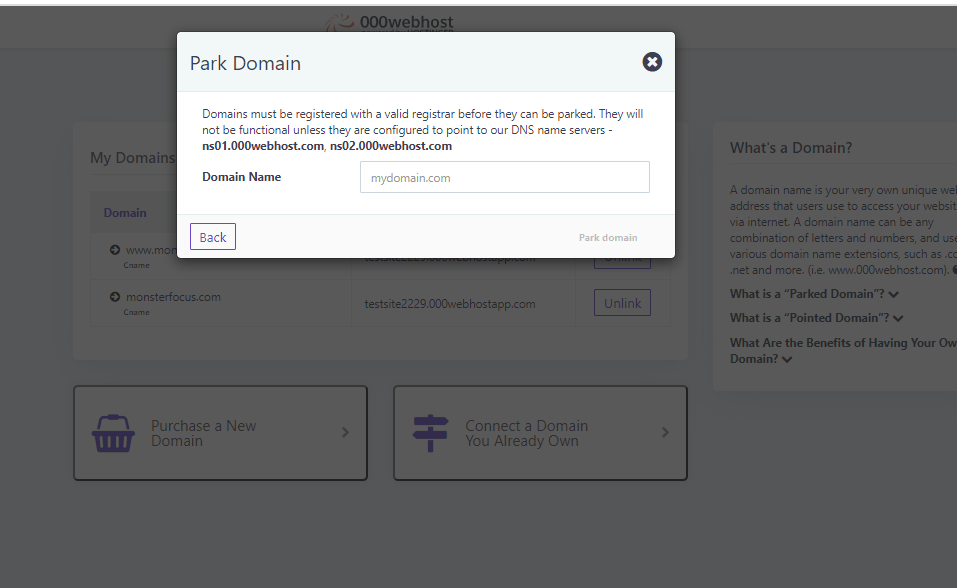Click the signpost icon
This screenshot has width=957, height=588.
click(x=430, y=433)
